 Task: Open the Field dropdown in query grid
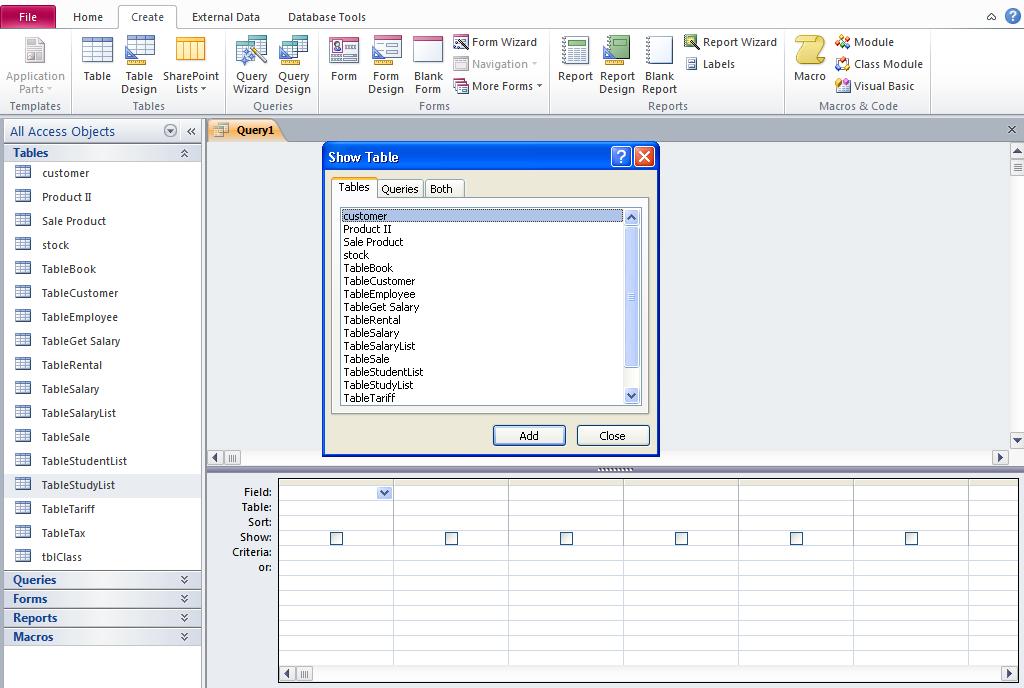click(385, 493)
